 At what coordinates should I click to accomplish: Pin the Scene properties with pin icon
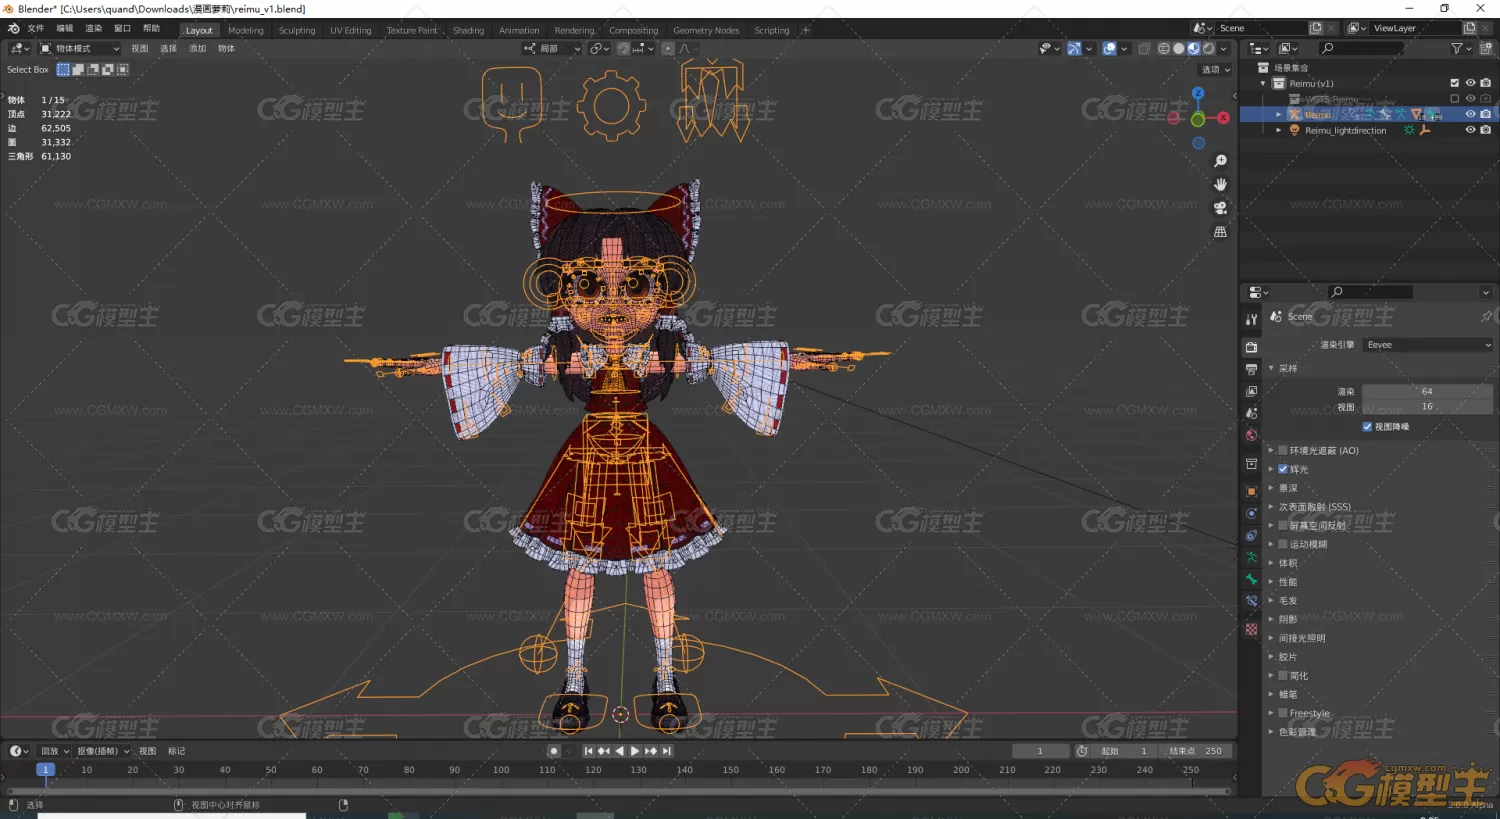coord(1486,316)
